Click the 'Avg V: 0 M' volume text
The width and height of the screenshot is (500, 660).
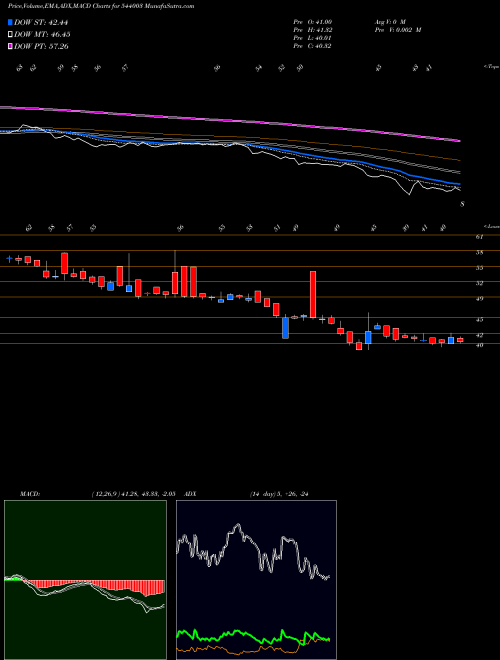pyautogui.click(x=389, y=21)
